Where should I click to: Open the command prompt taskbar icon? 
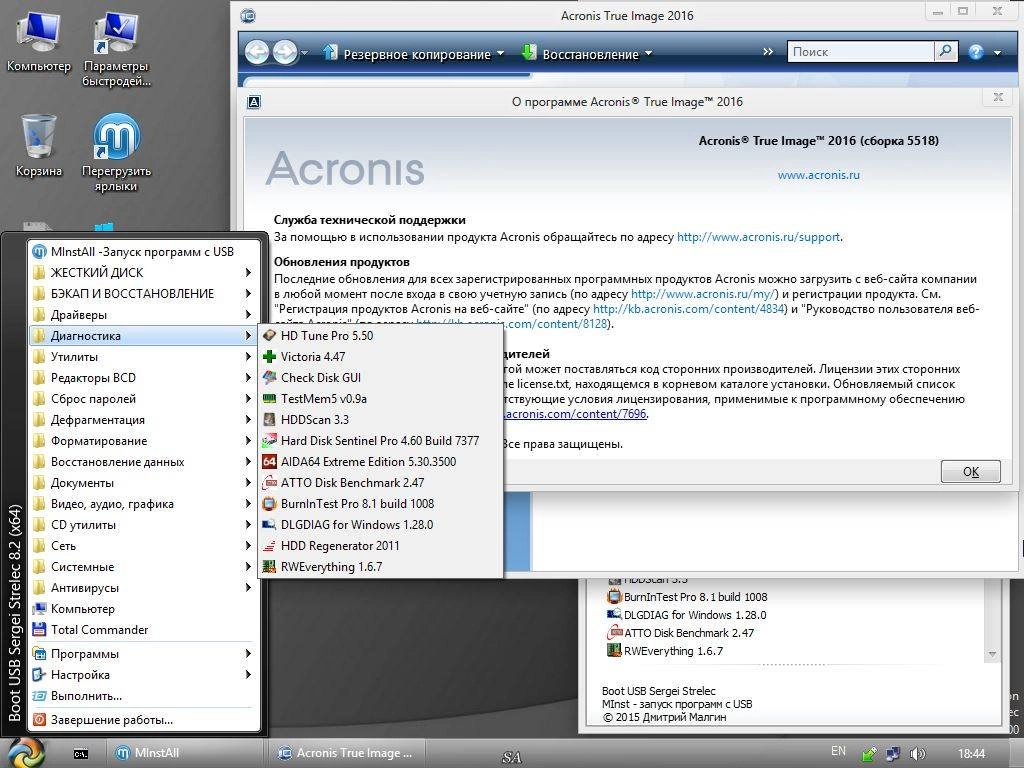pos(80,754)
